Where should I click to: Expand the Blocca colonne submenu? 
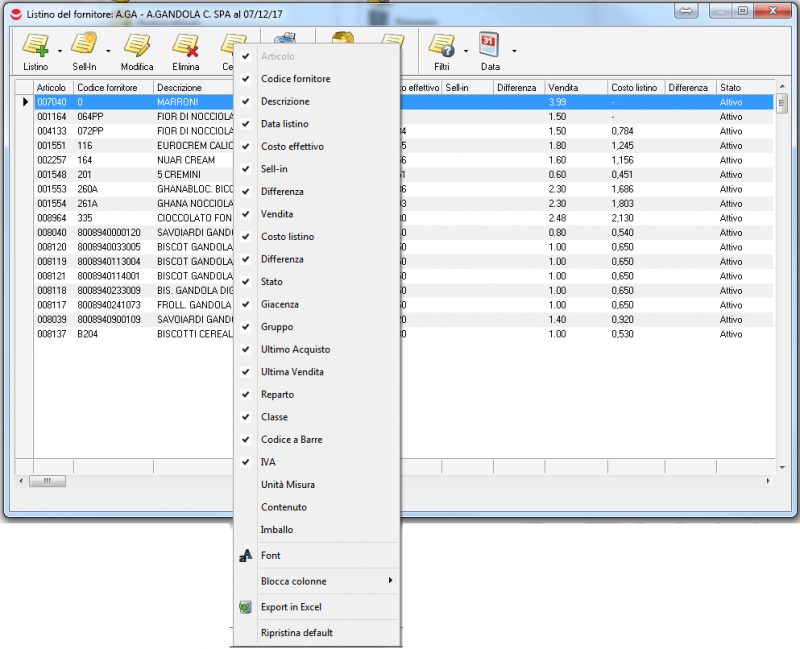pyautogui.click(x=325, y=581)
